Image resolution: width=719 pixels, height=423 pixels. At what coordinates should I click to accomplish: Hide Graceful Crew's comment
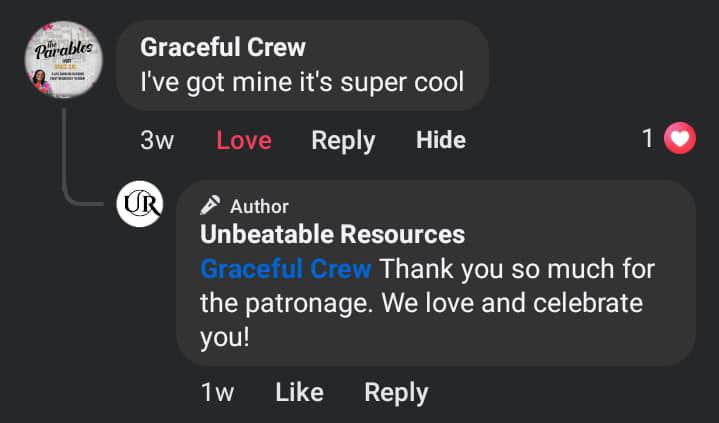point(441,140)
